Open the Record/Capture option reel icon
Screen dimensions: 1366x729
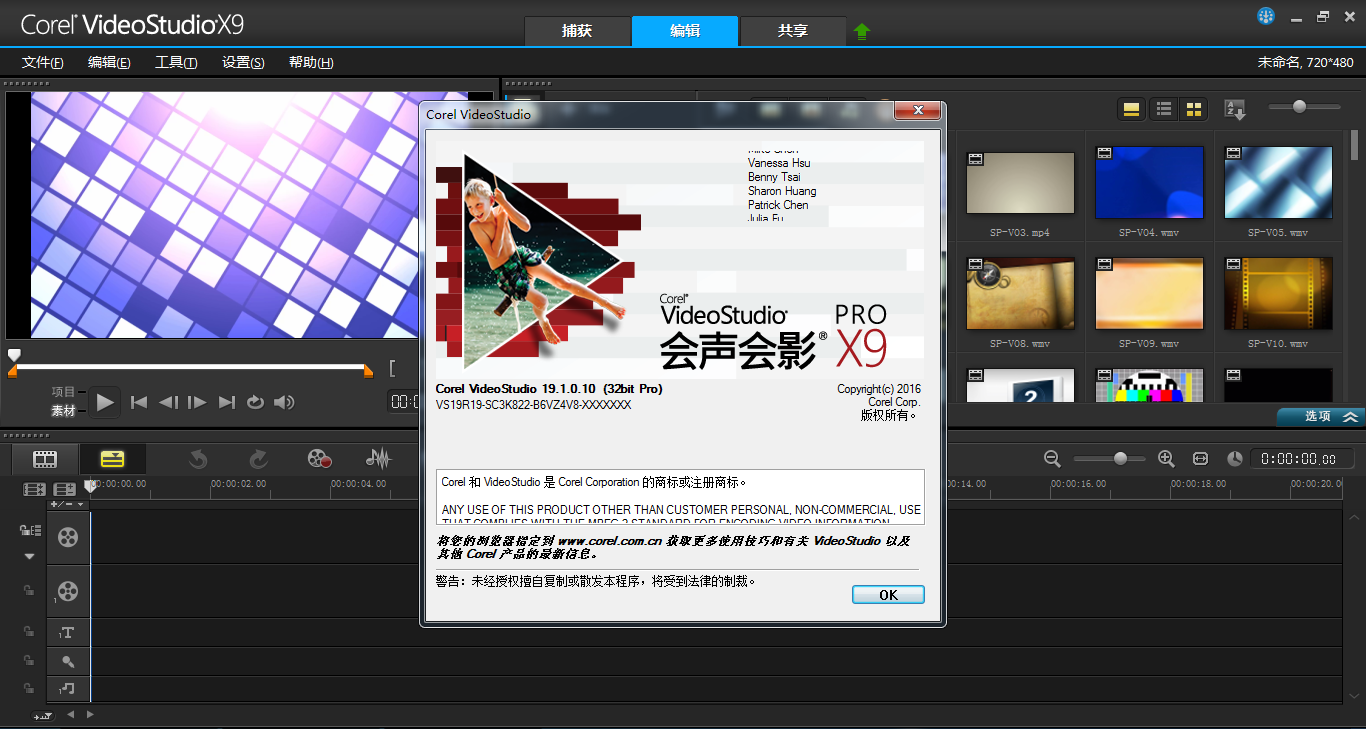[x=319, y=459]
